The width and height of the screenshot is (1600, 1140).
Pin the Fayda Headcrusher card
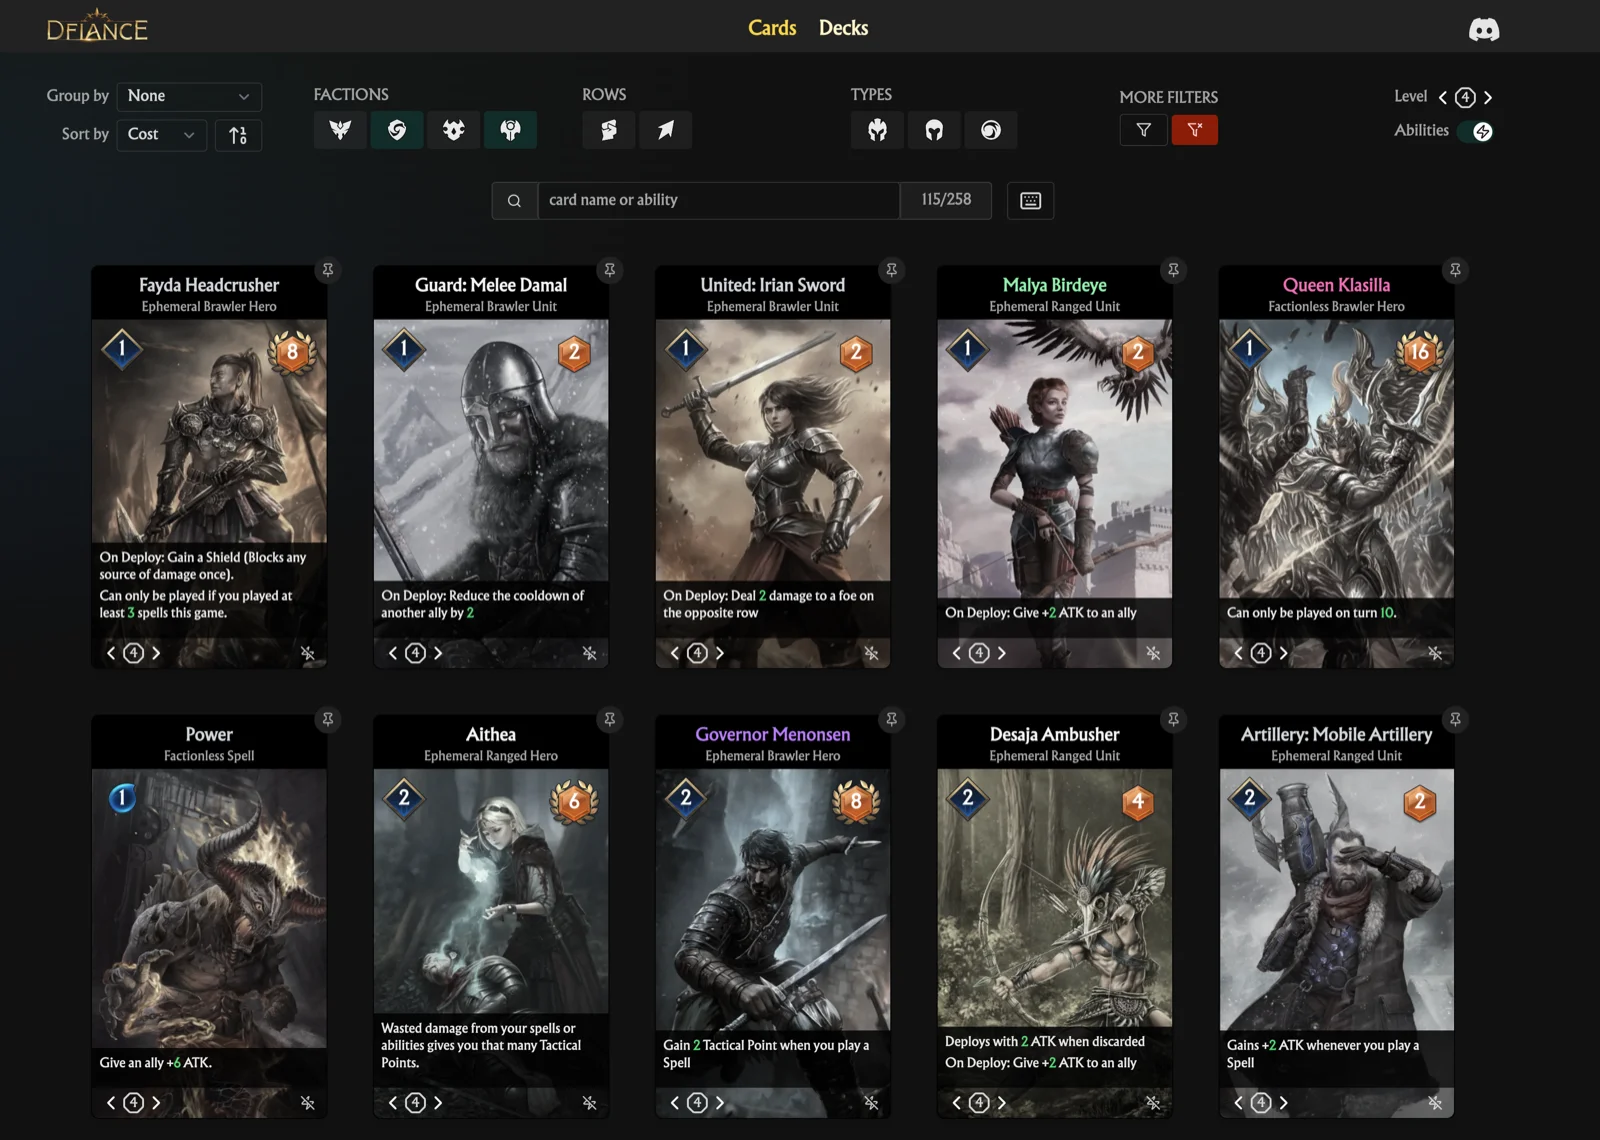(x=327, y=270)
